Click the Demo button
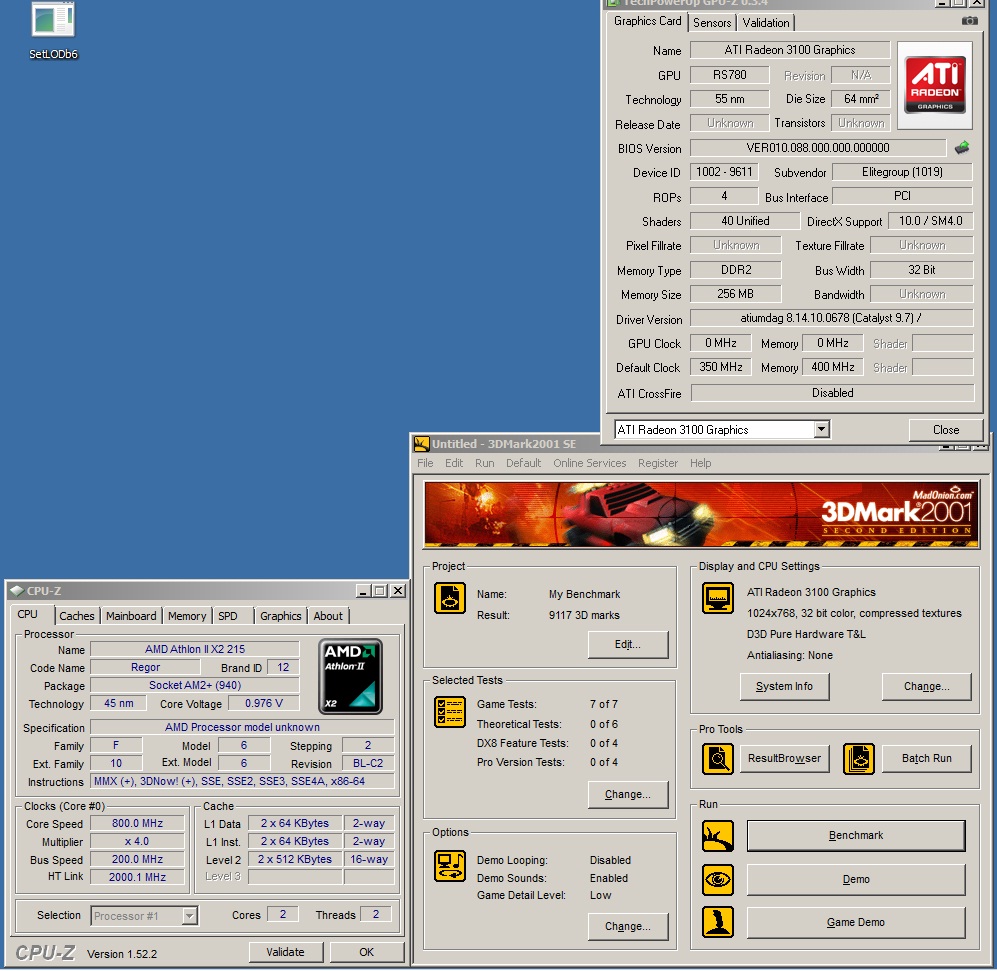 (x=856, y=879)
